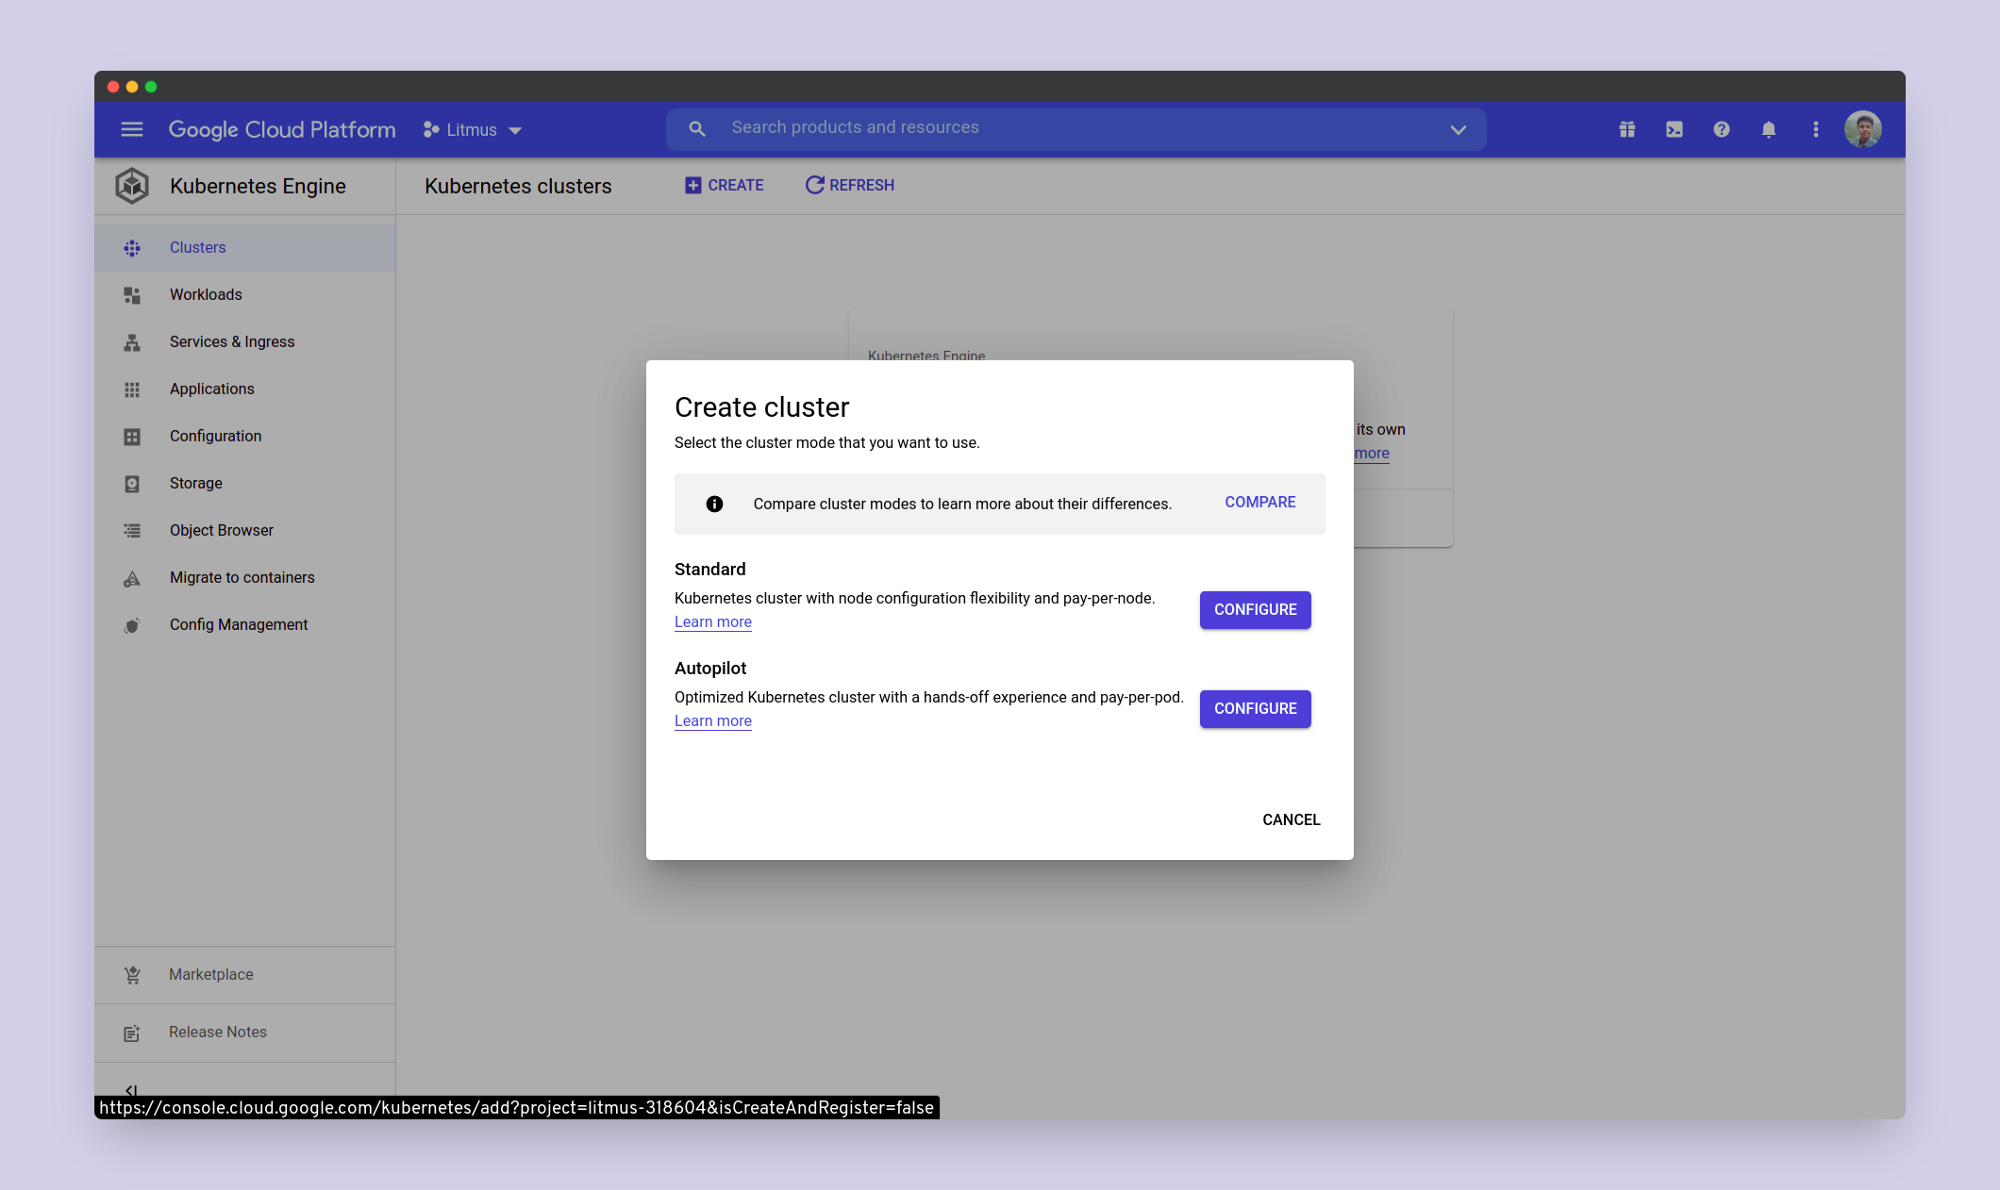Click the Storage disk icon

132,484
